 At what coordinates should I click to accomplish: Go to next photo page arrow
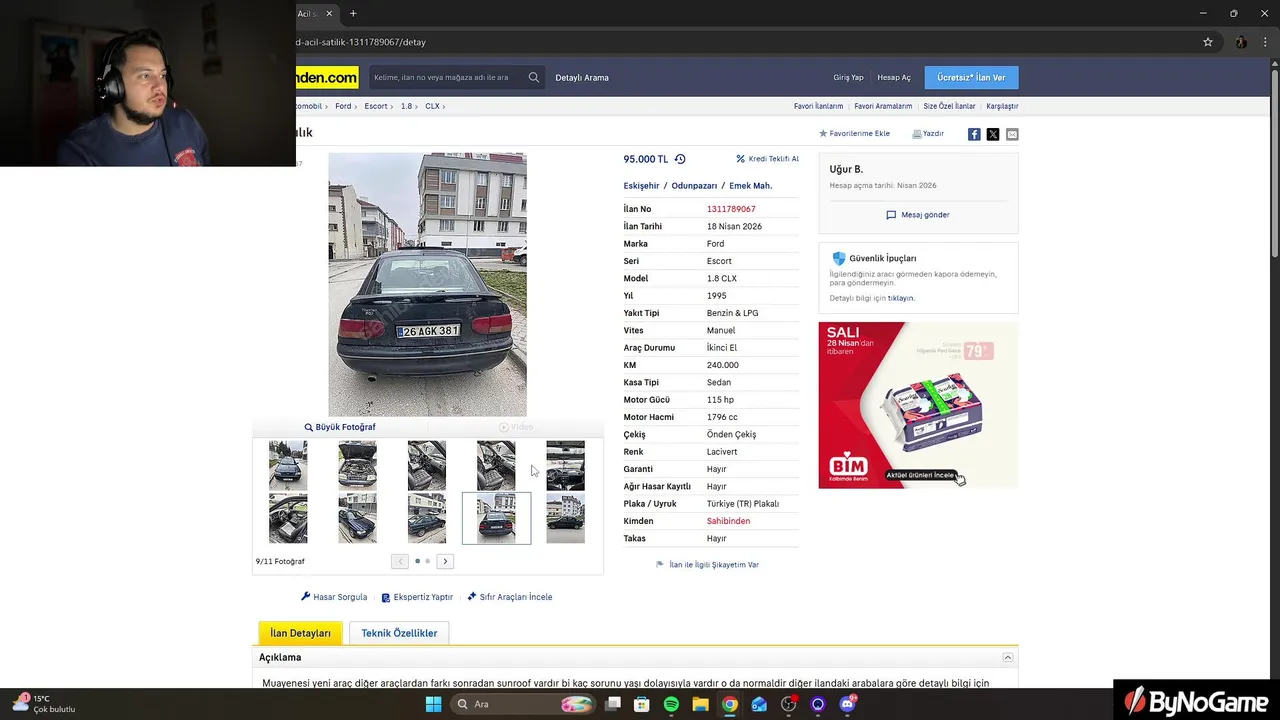(x=445, y=561)
